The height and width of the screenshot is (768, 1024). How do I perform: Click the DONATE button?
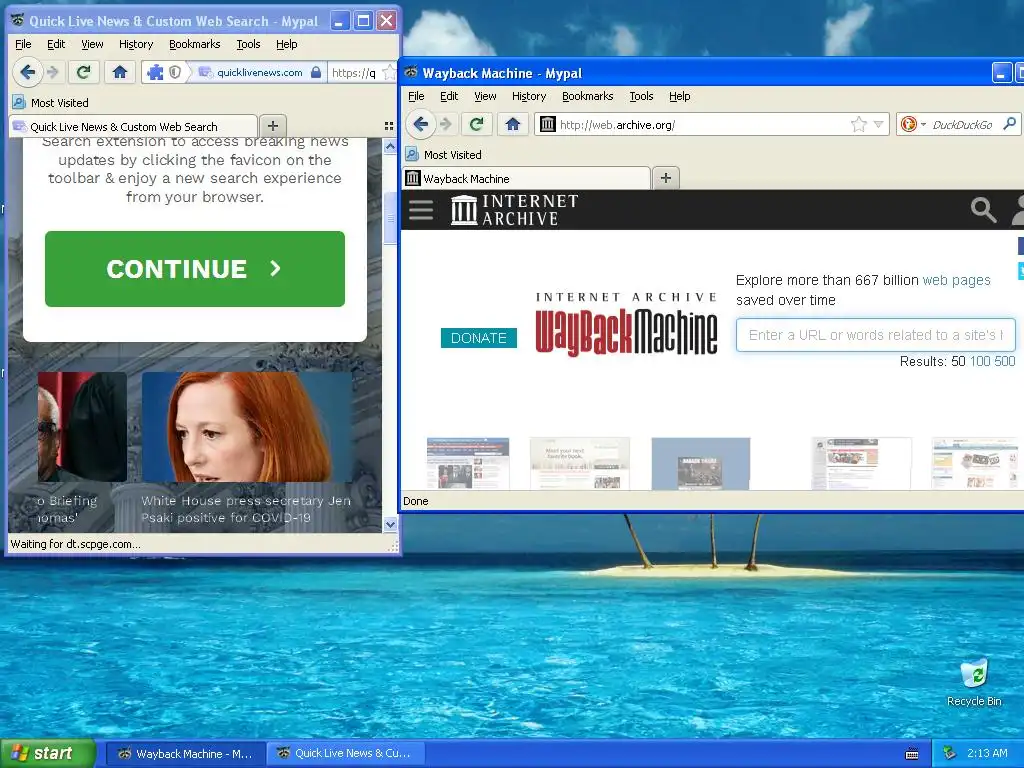[x=479, y=338]
